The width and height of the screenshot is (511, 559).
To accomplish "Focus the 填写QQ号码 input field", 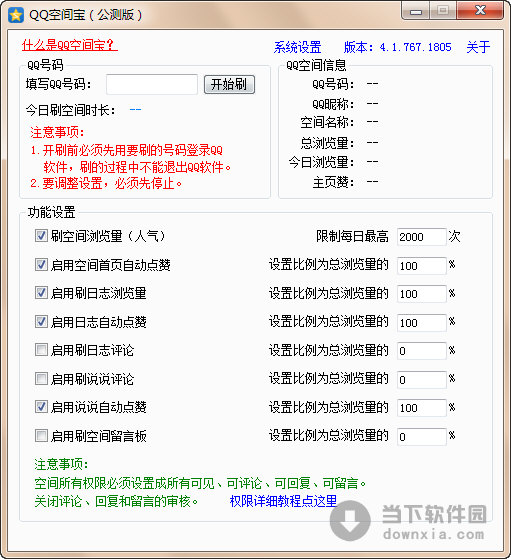I will click(x=152, y=84).
